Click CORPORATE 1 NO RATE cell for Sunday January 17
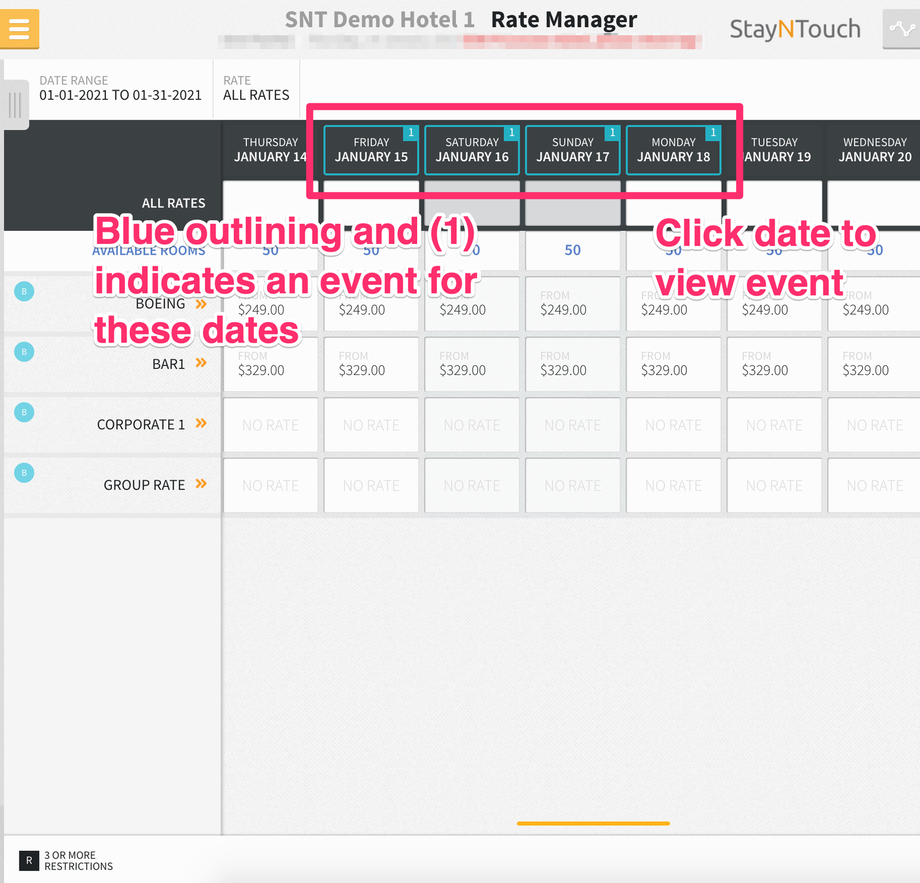920x883 pixels. (573, 425)
